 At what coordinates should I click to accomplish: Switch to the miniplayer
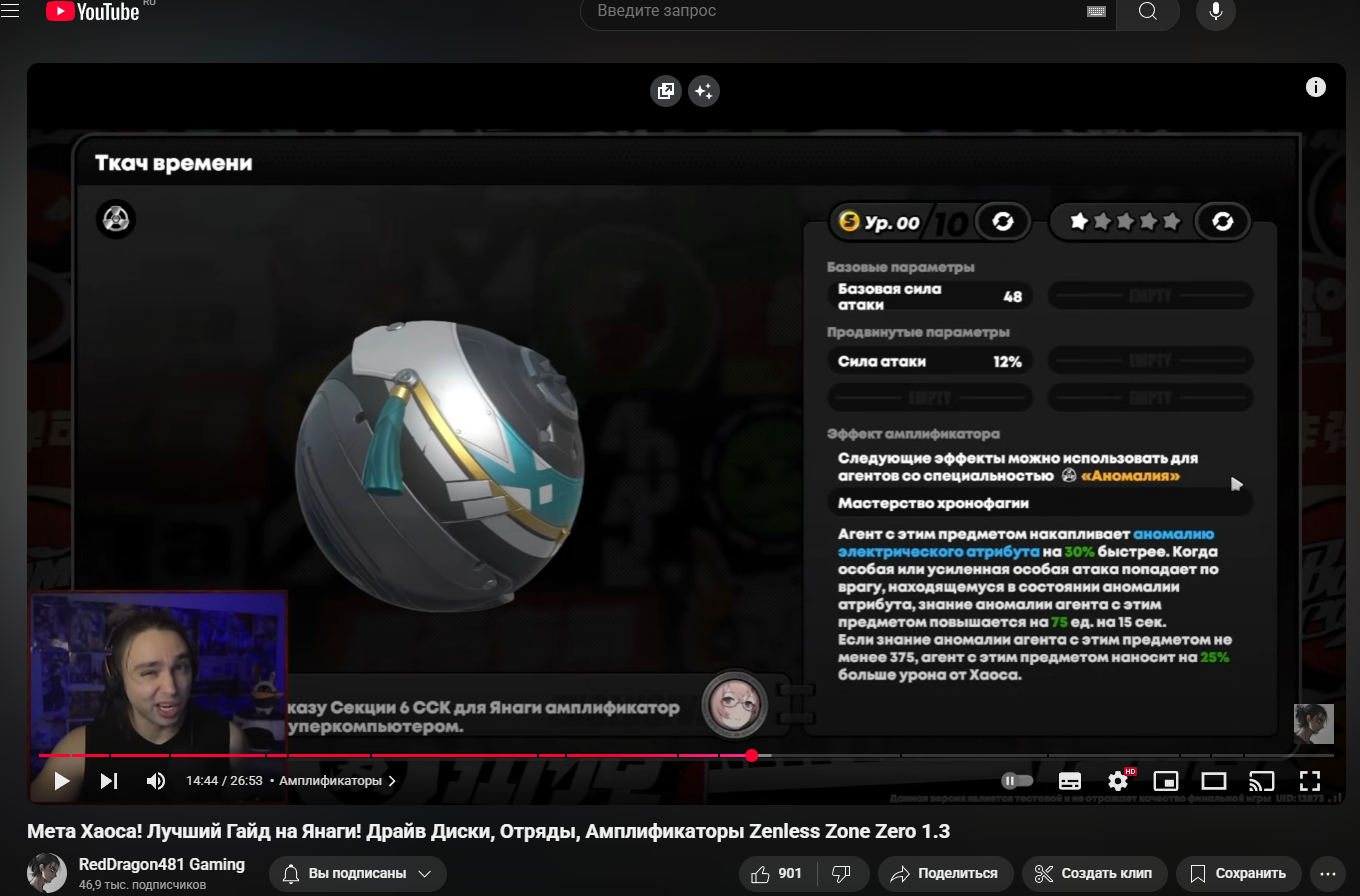click(x=1165, y=781)
